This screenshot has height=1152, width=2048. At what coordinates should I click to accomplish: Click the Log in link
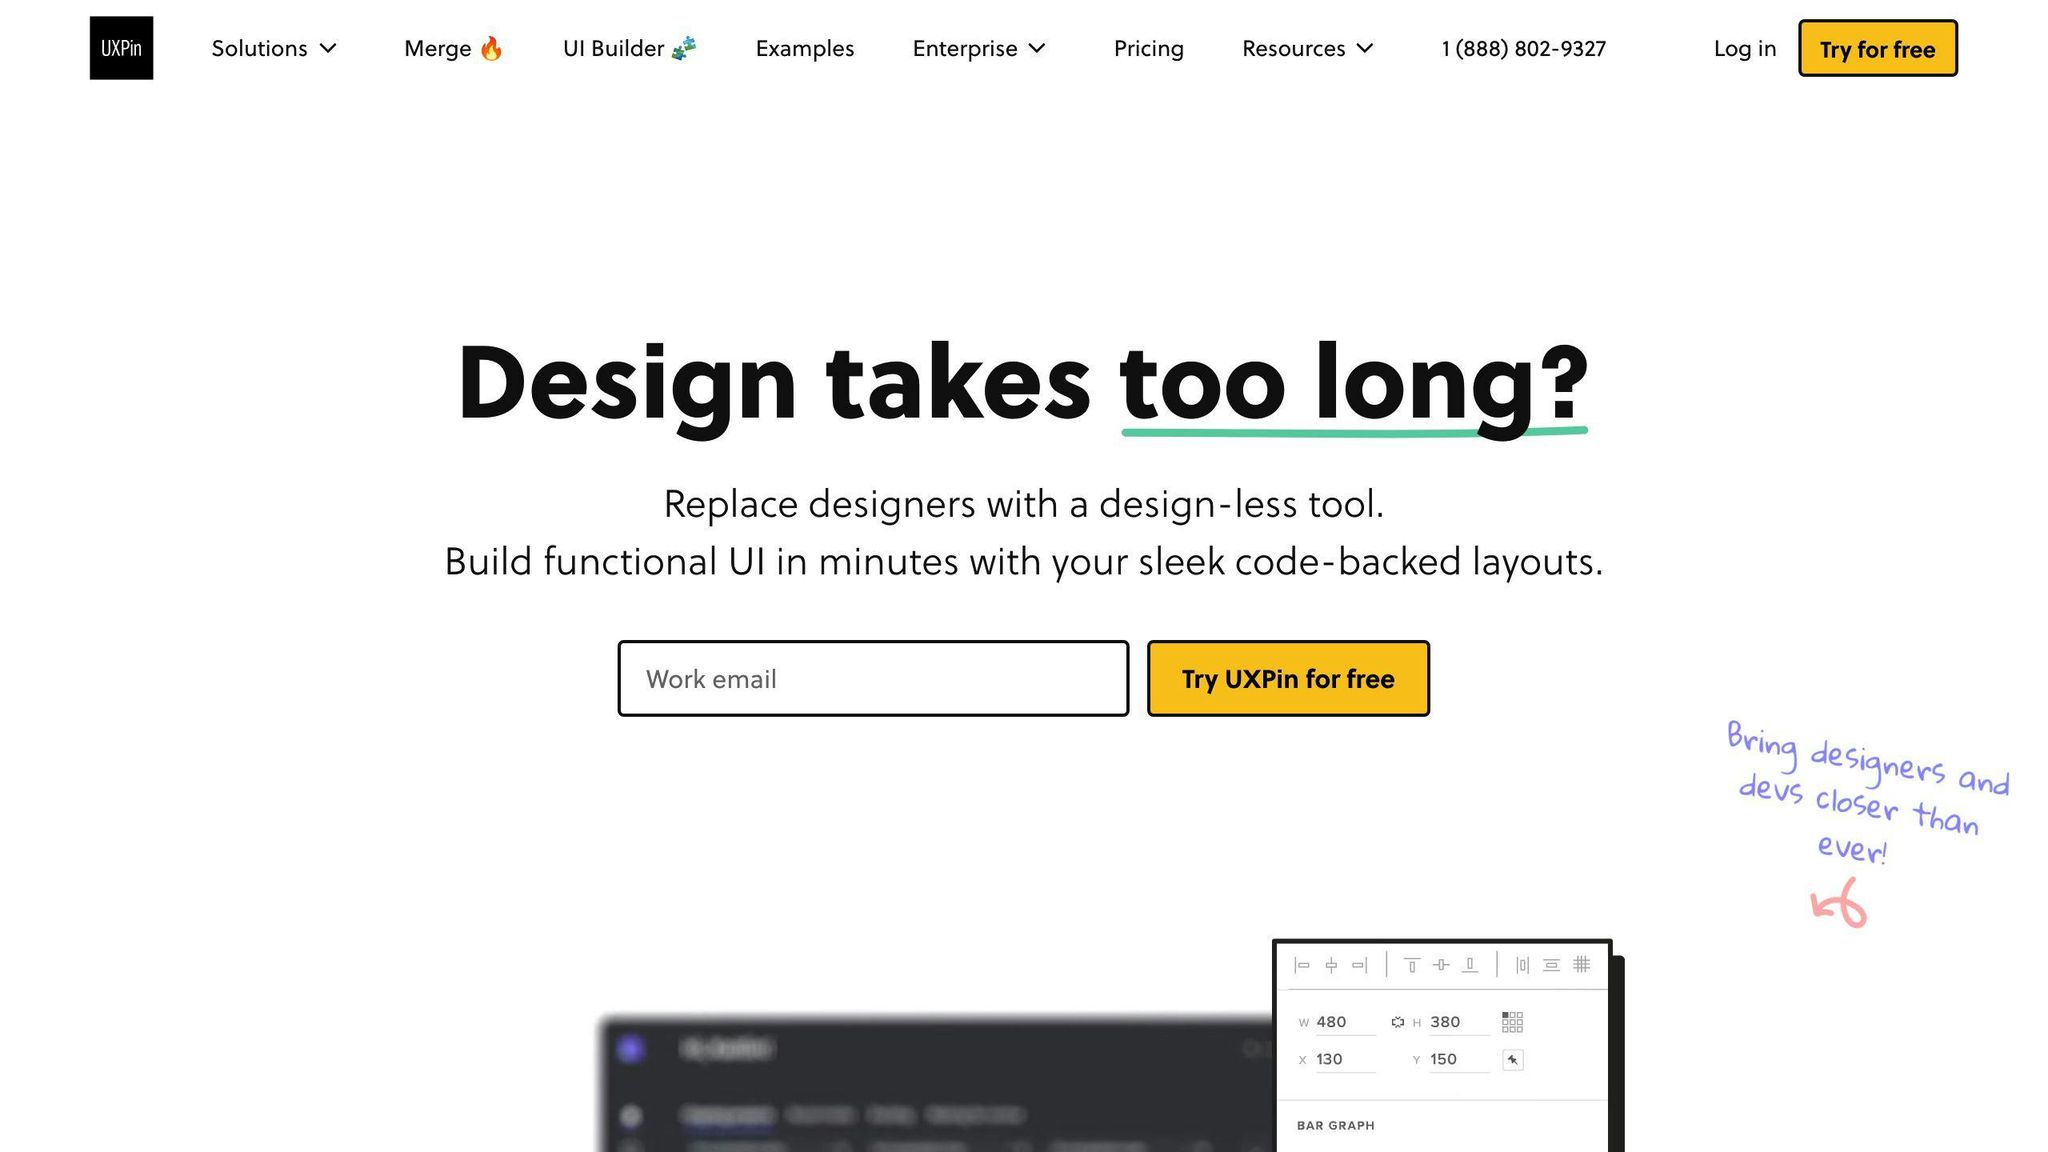1743,48
